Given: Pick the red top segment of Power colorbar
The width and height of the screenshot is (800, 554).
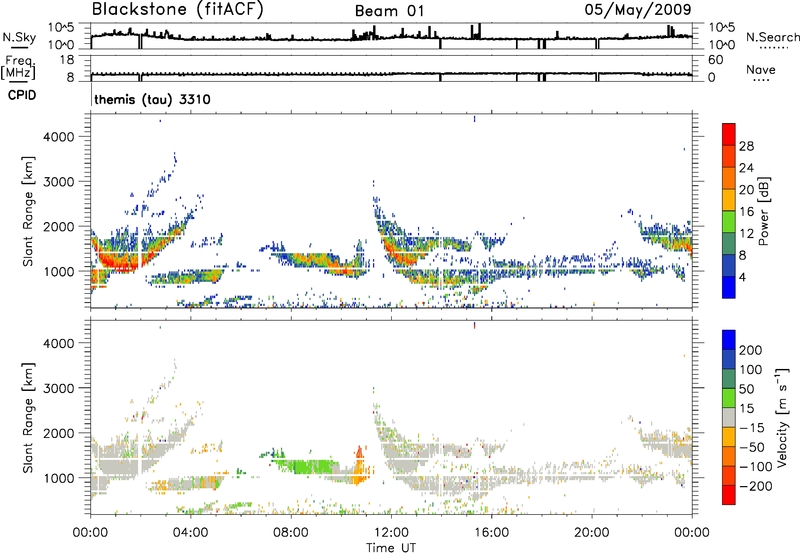Looking at the screenshot, I should (x=729, y=134).
